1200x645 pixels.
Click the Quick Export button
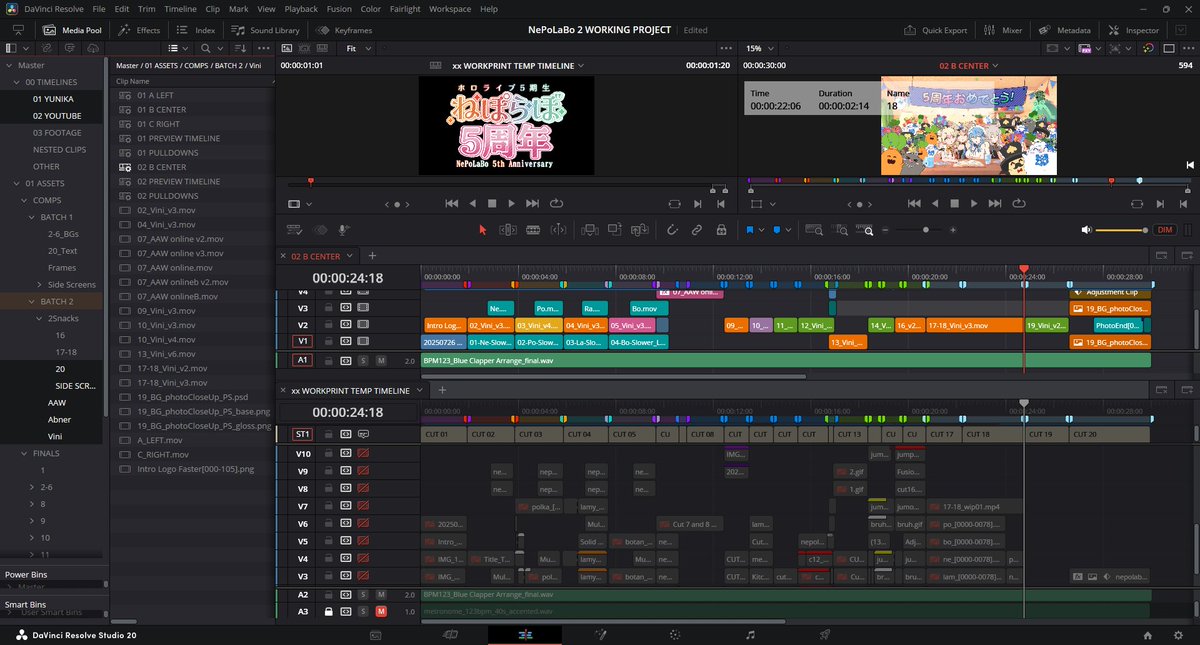(935, 30)
